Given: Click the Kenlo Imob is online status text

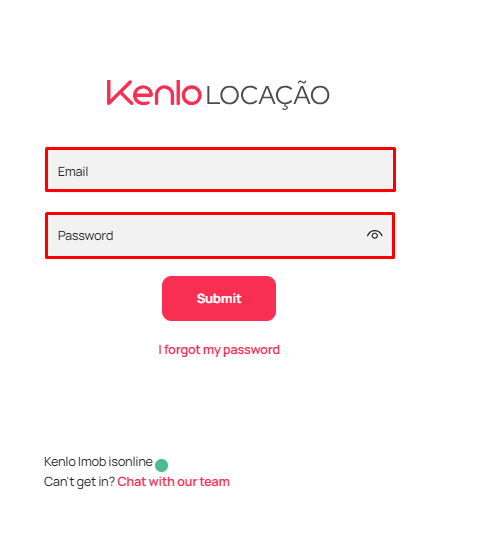Looking at the screenshot, I should pos(98,462).
